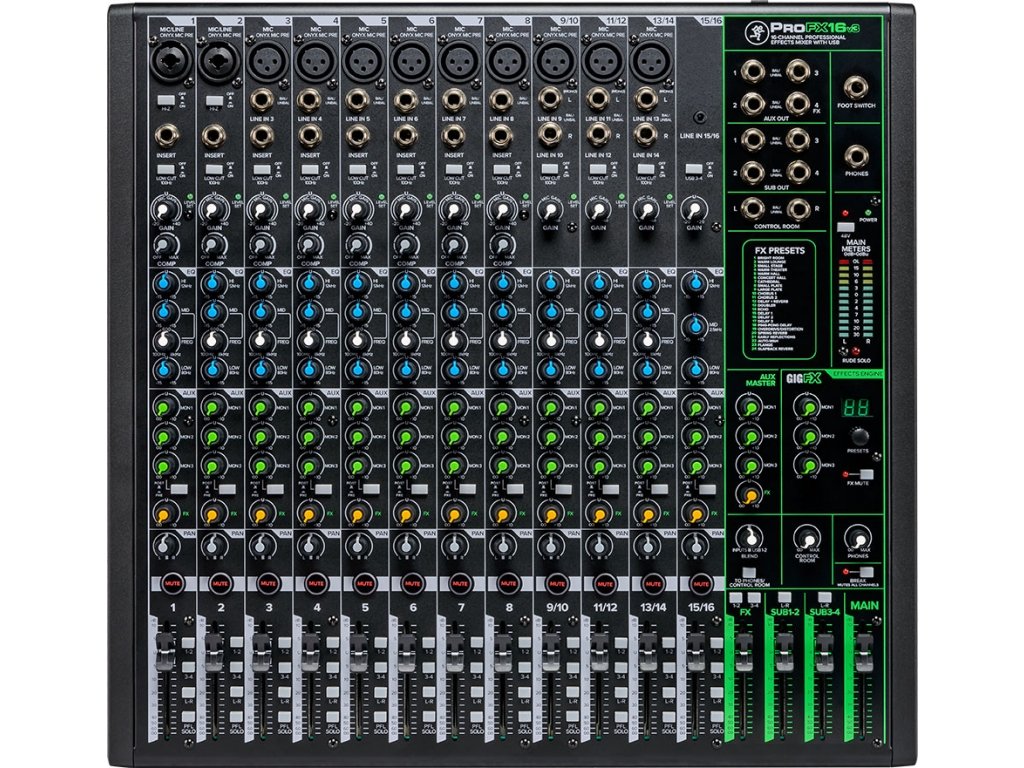Screen dimensions: 1024x768
Task: Click the Aux Out 4 FX jack
Action: [x=798, y=101]
